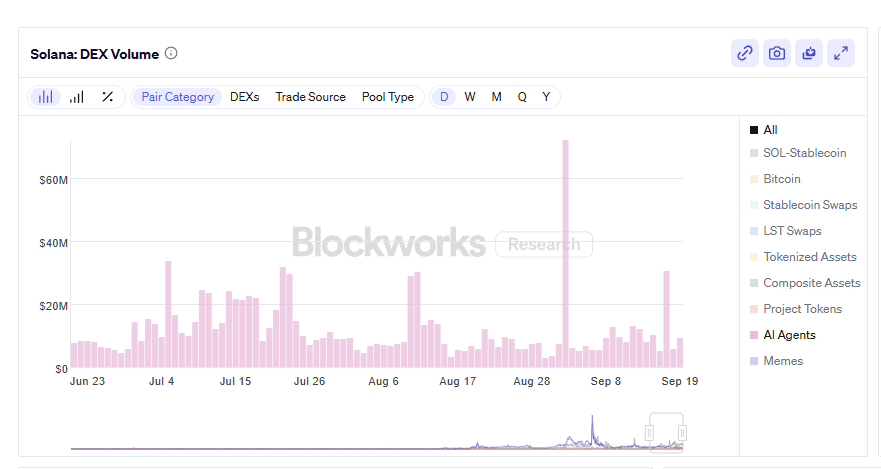Select the weekly W interval

coord(470,97)
